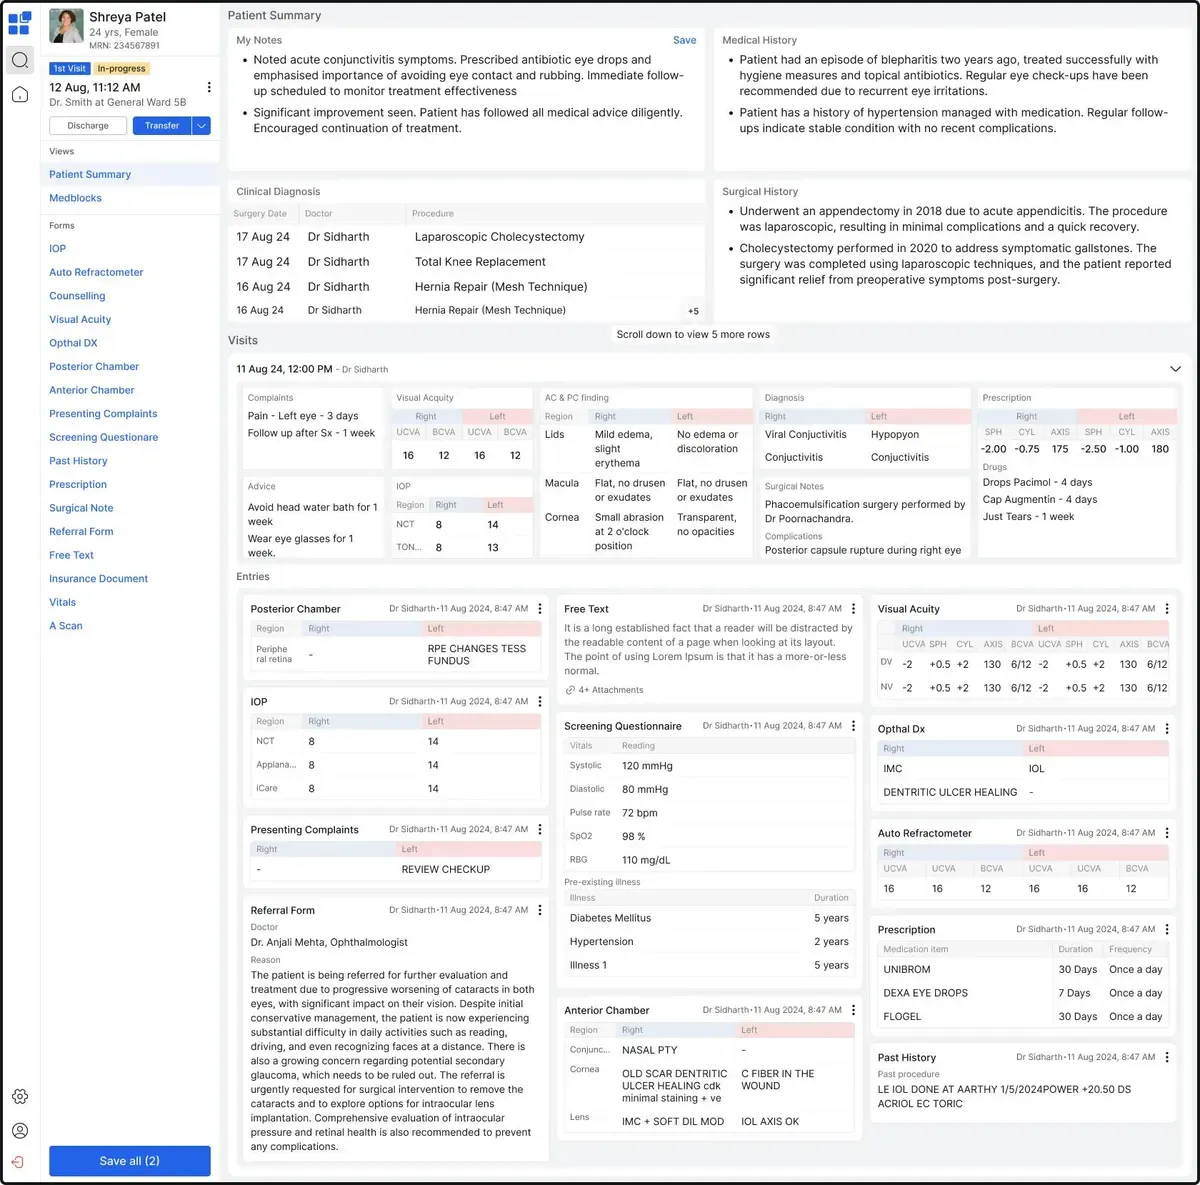Image resolution: width=1200 pixels, height=1185 pixels.
Task: Save the notes using the Save link
Action: click(684, 40)
